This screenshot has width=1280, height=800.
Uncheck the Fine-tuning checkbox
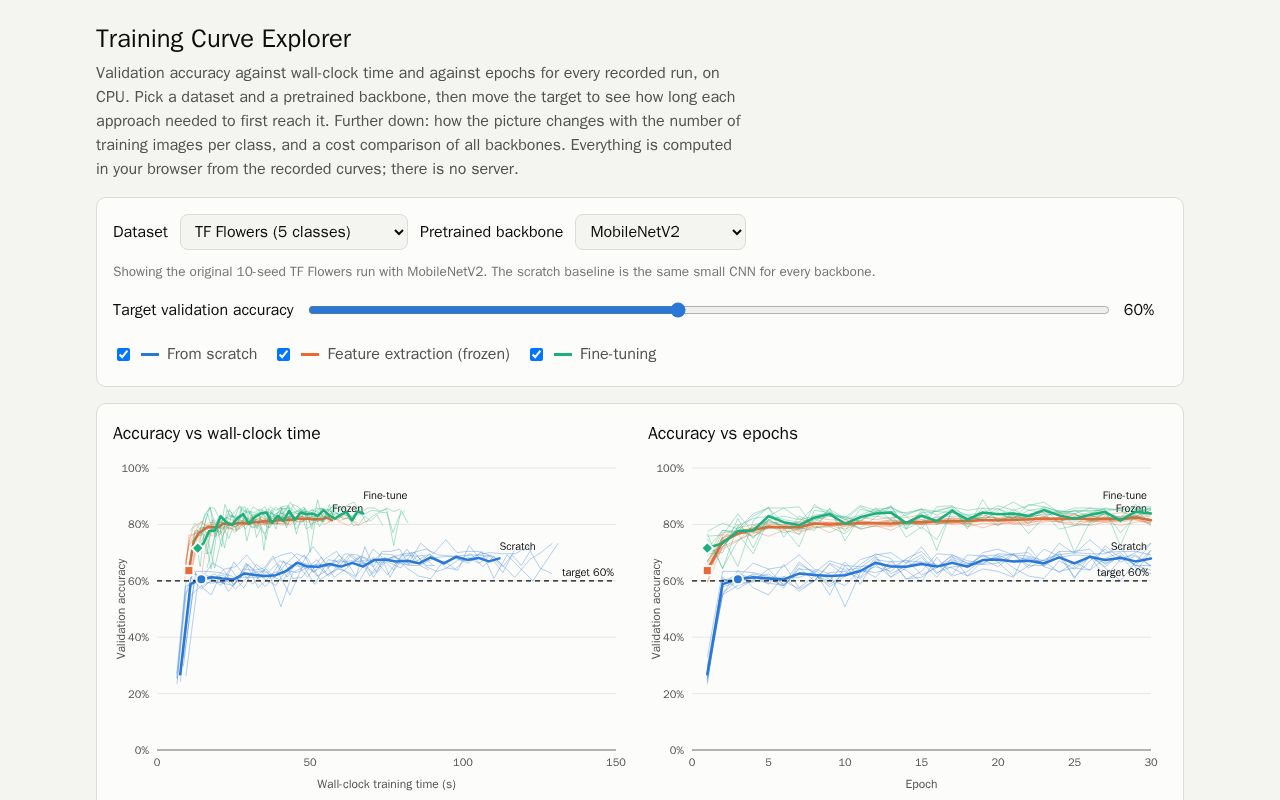coord(536,354)
